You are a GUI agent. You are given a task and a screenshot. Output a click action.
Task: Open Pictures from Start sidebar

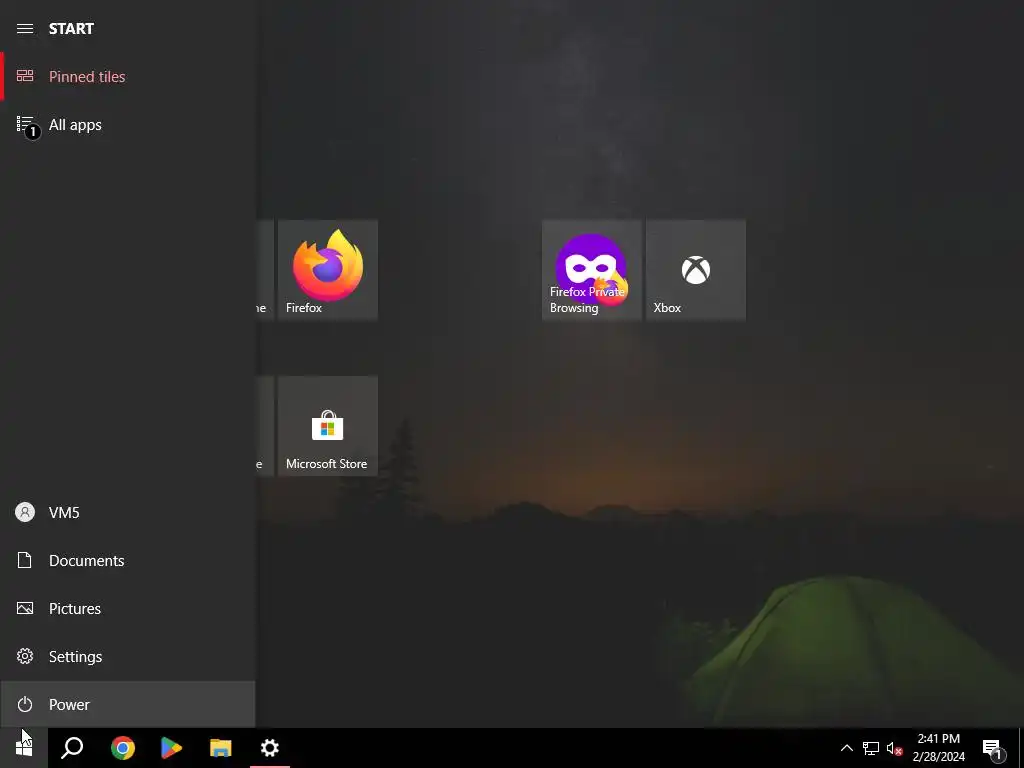pos(128,609)
